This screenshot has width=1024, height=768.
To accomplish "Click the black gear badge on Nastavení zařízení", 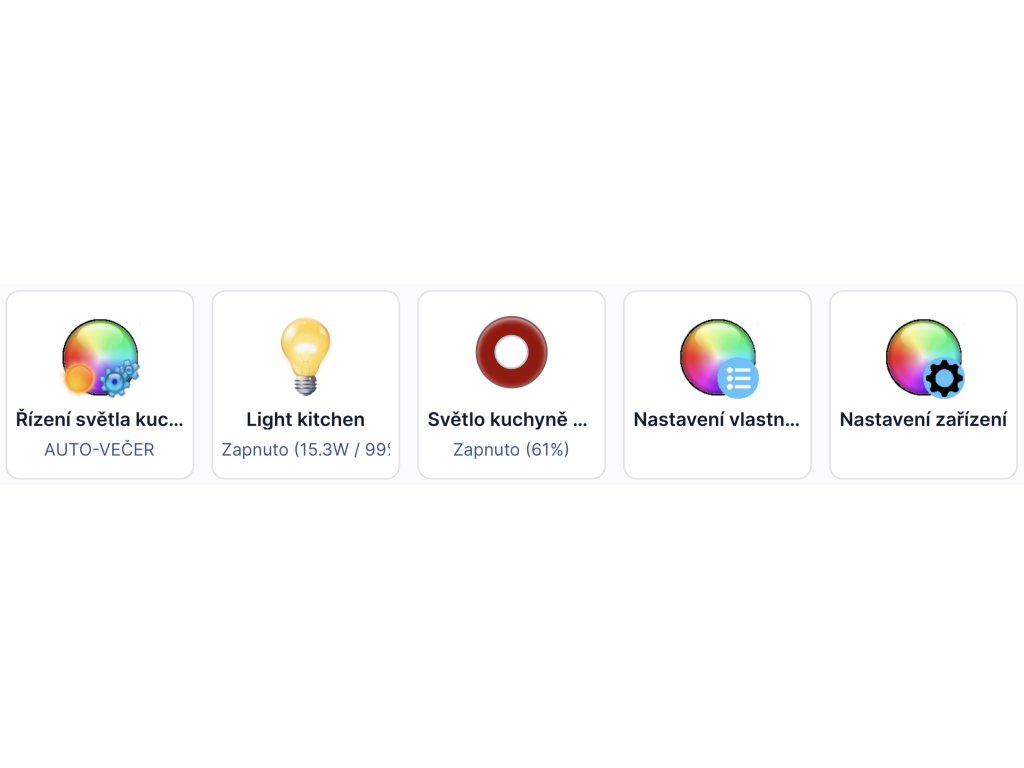I will click(944, 377).
